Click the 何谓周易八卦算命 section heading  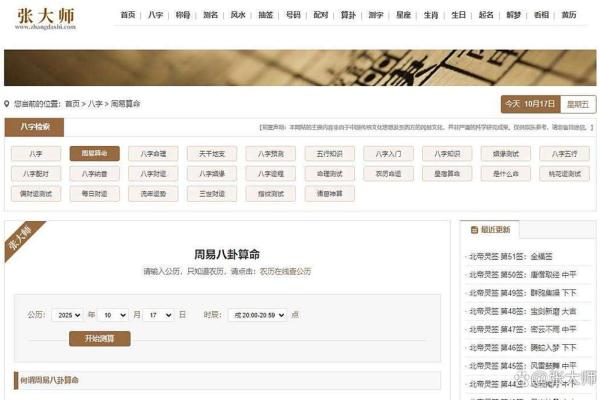(49, 380)
